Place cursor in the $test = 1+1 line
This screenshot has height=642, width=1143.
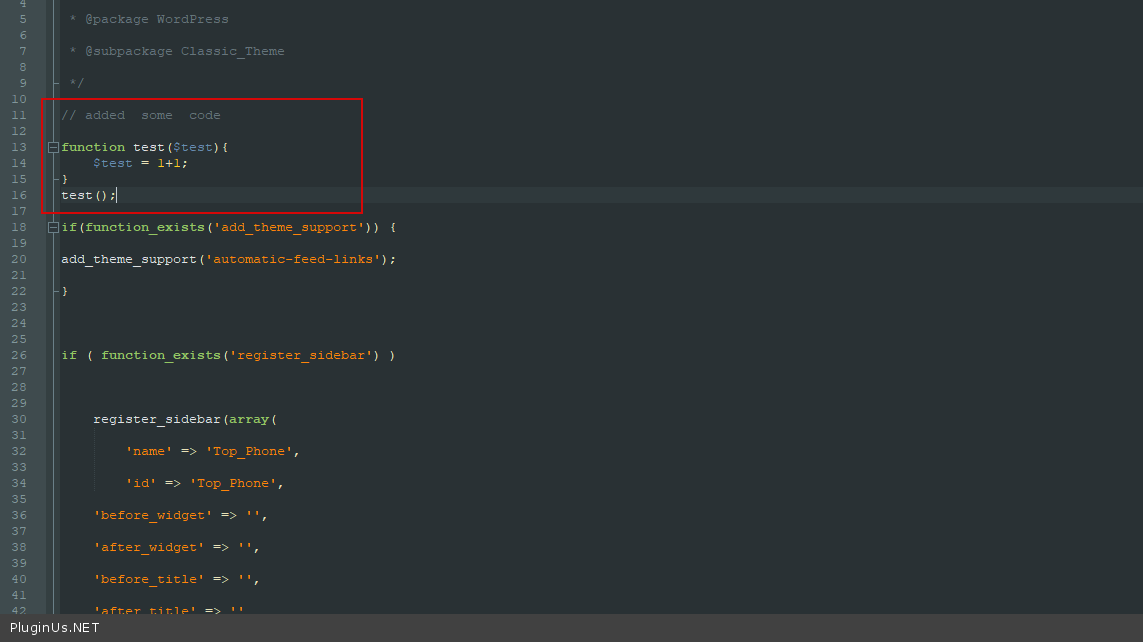point(140,163)
